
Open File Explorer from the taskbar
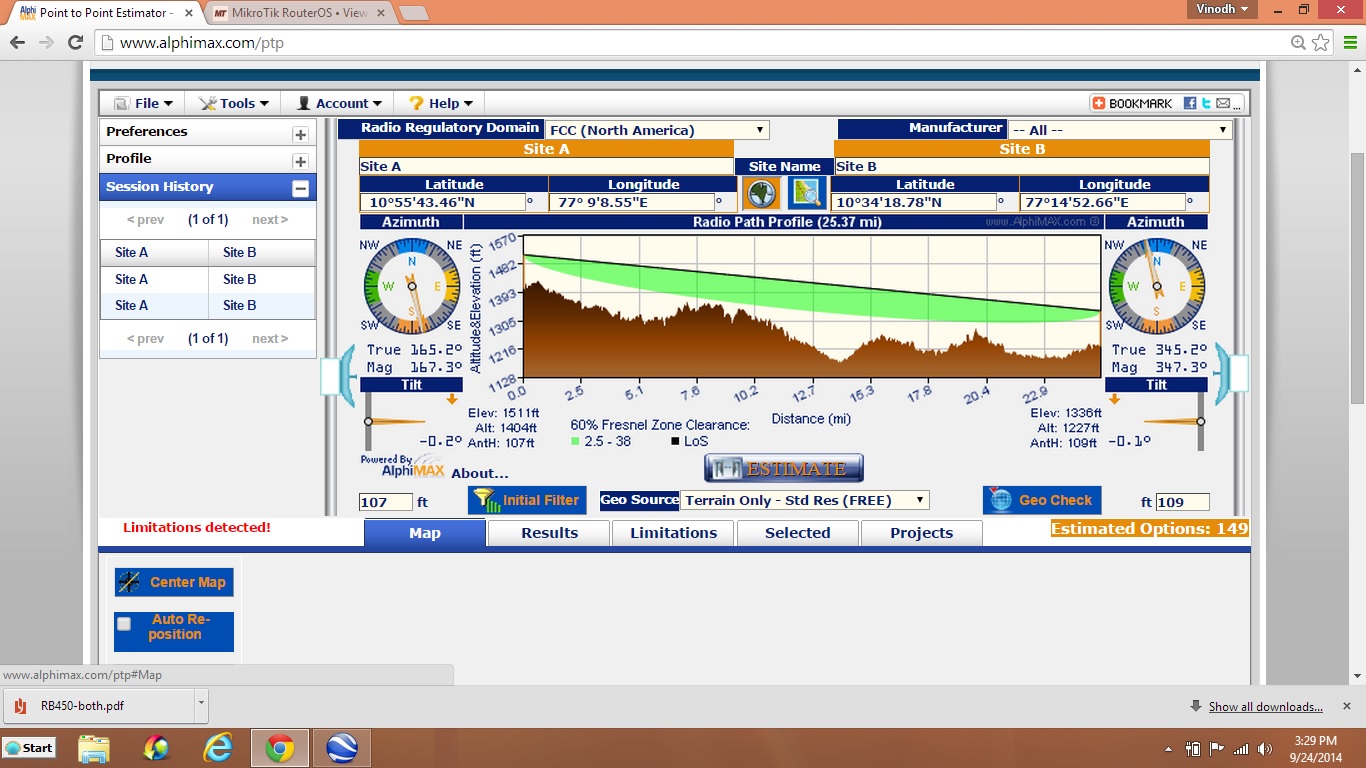click(94, 748)
